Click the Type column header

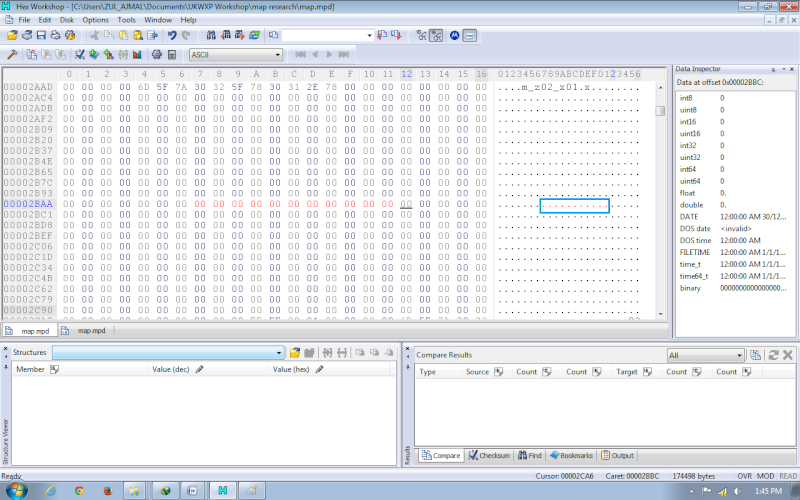point(438,372)
